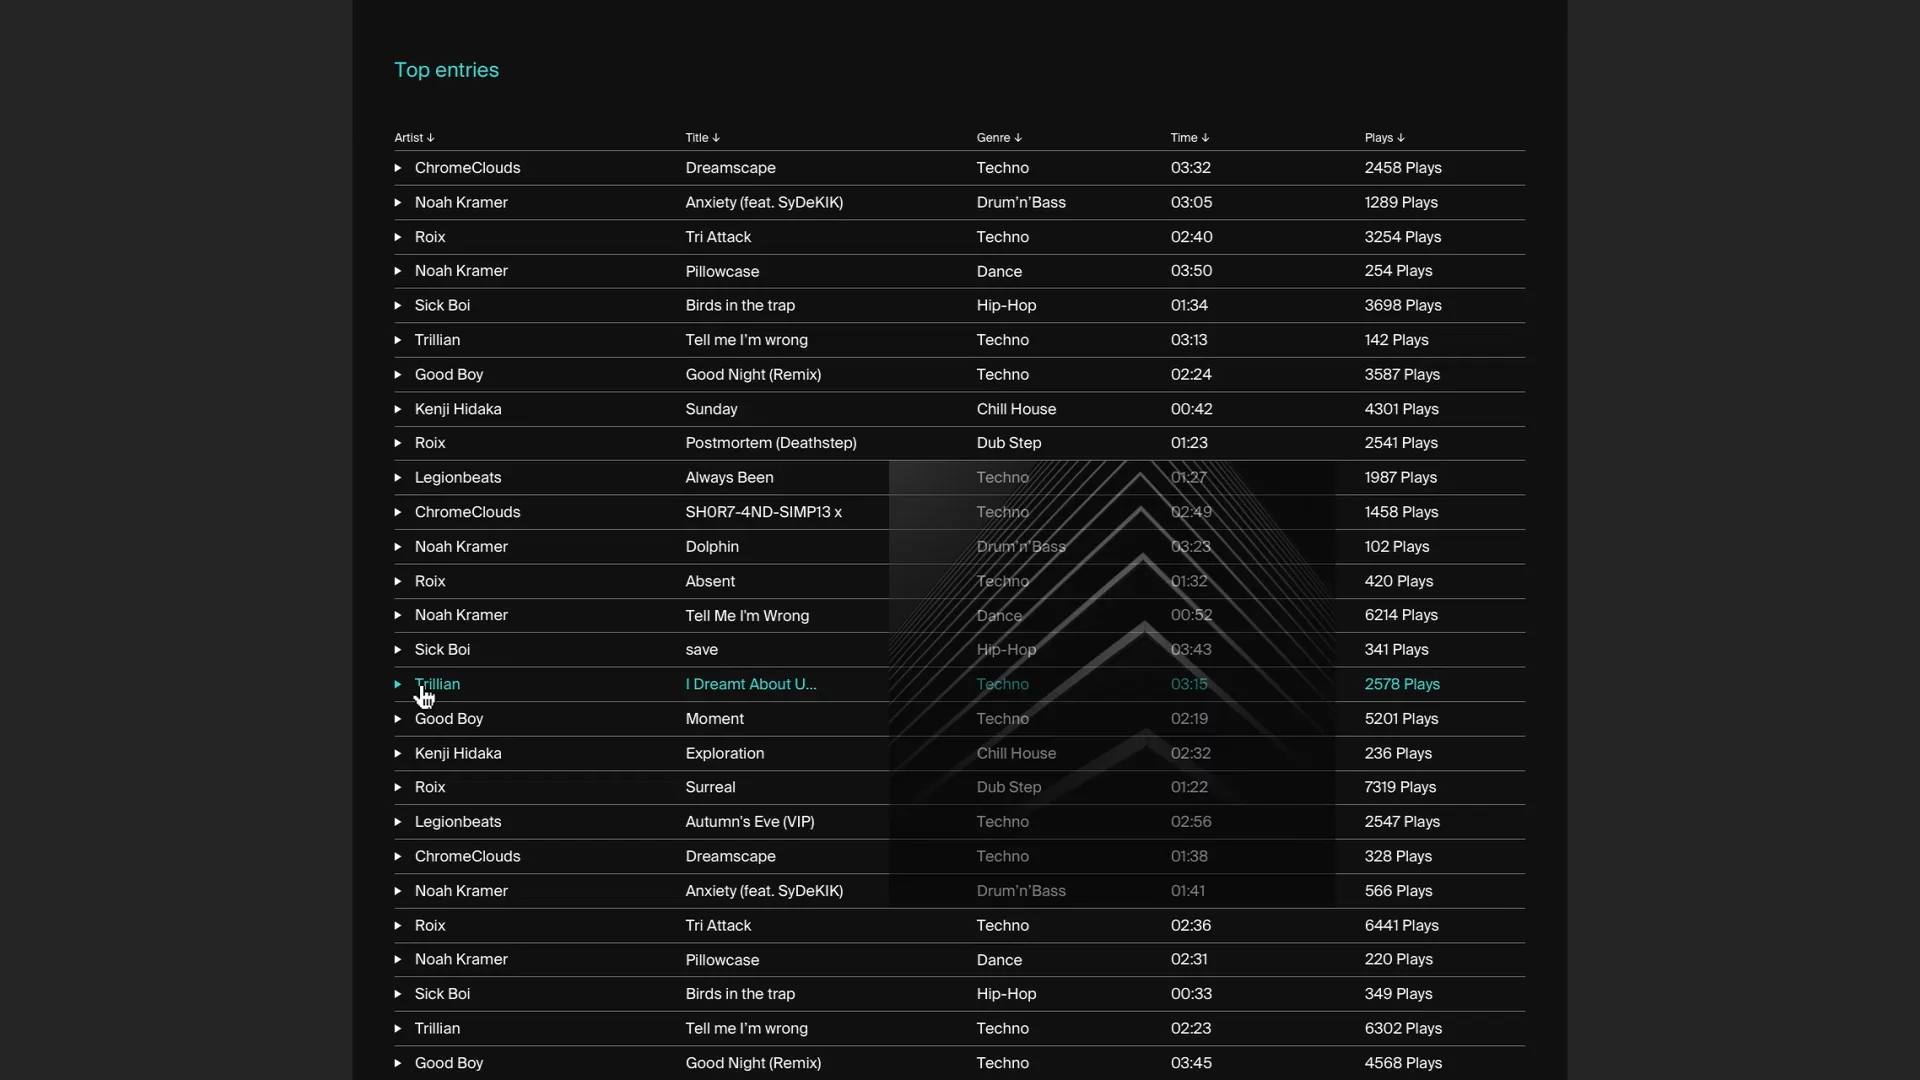Select Postmortem (Deathstep) title text
This screenshot has height=1080, width=1920.
pos(771,443)
